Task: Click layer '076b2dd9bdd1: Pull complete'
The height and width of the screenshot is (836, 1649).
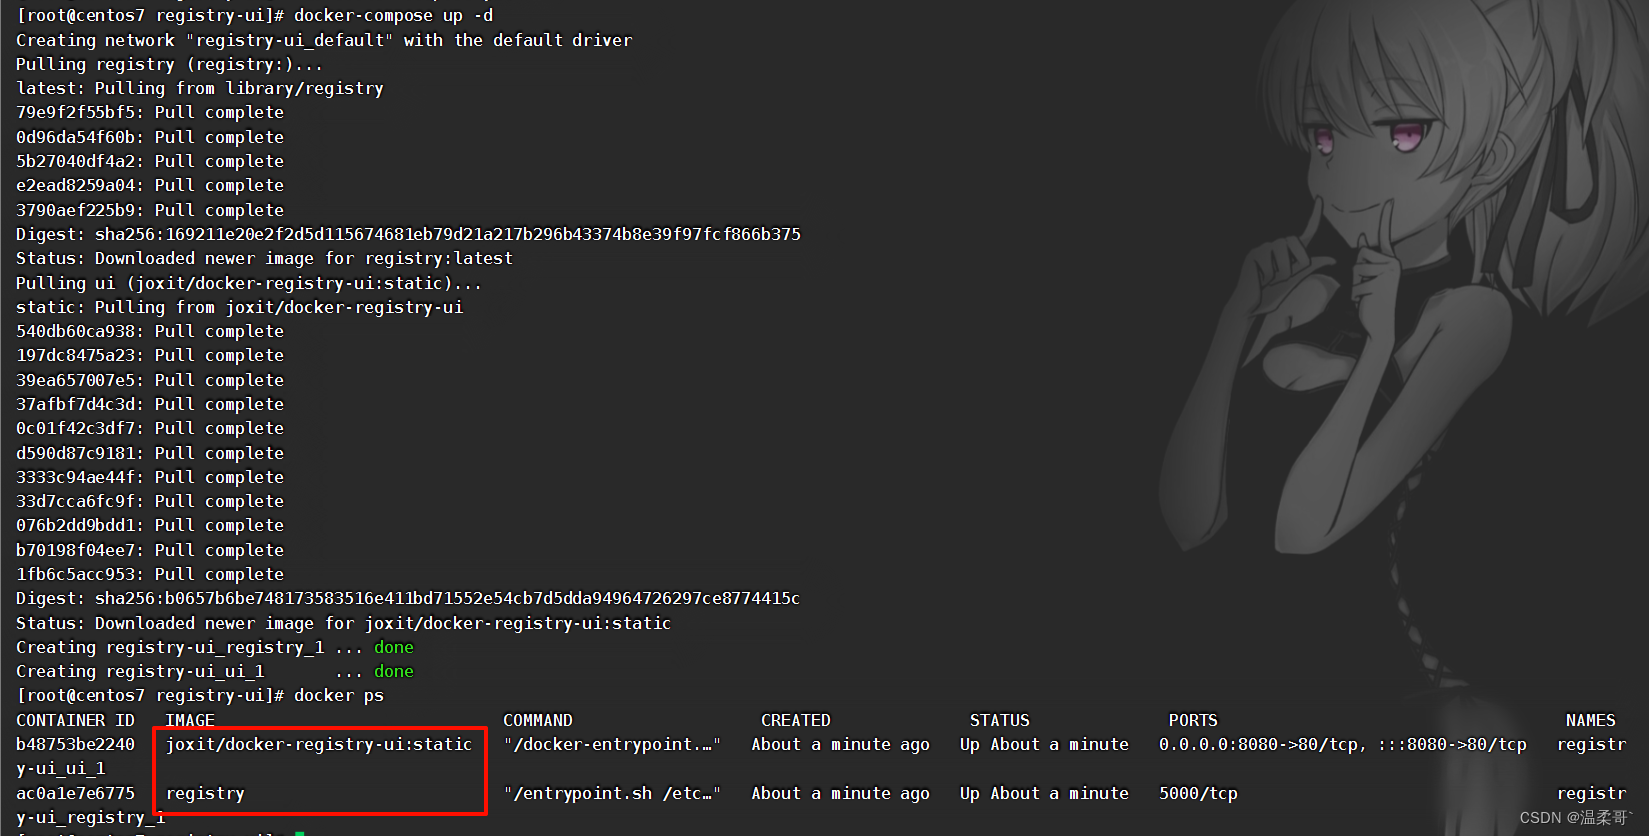Action: tap(150, 525)
